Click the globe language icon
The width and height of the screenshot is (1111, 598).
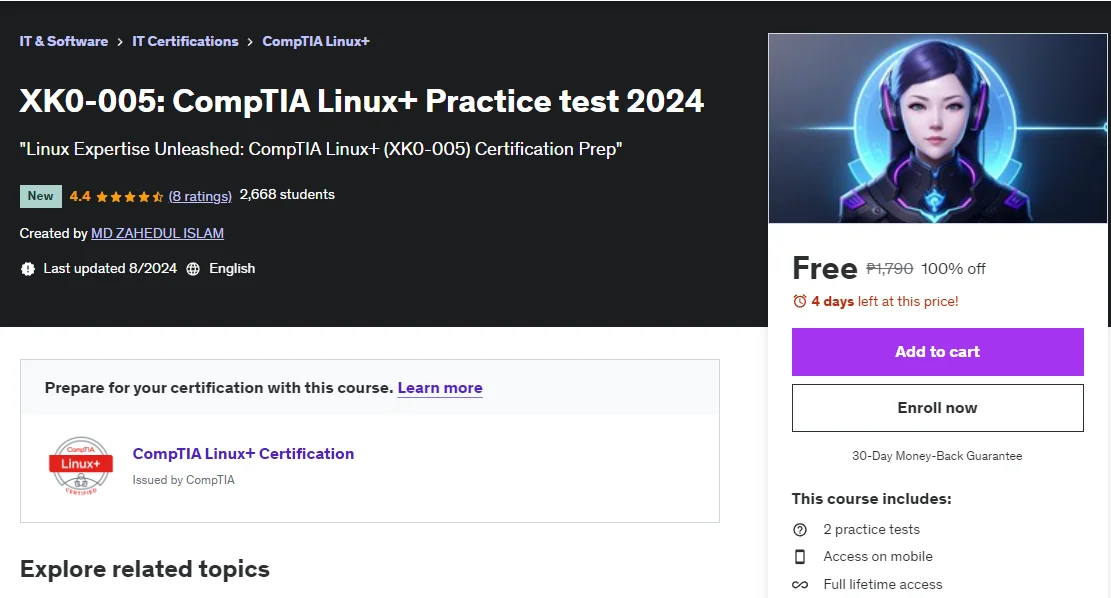pos(193,269)
